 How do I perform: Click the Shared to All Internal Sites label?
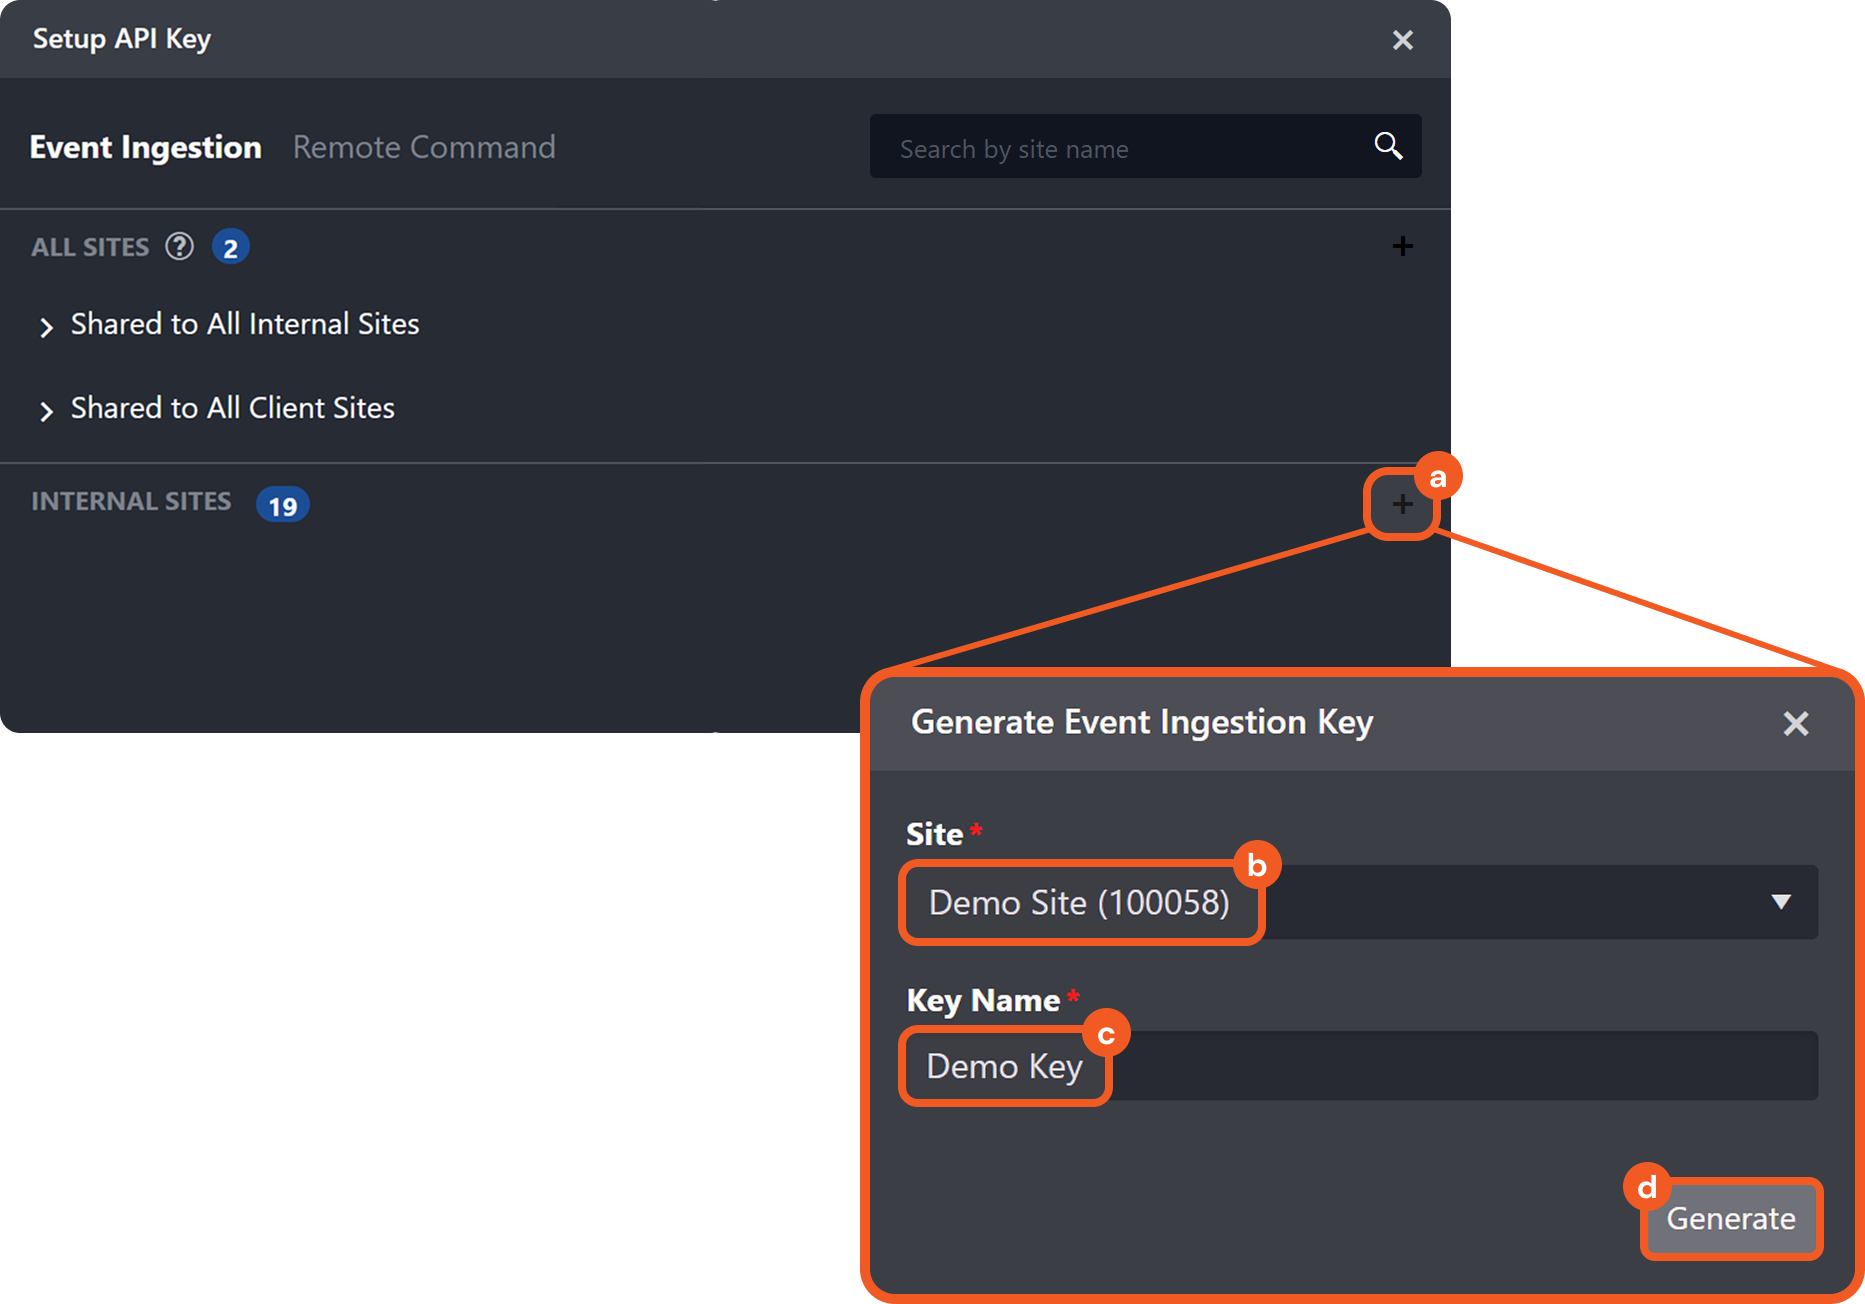[x=245, y=324]
